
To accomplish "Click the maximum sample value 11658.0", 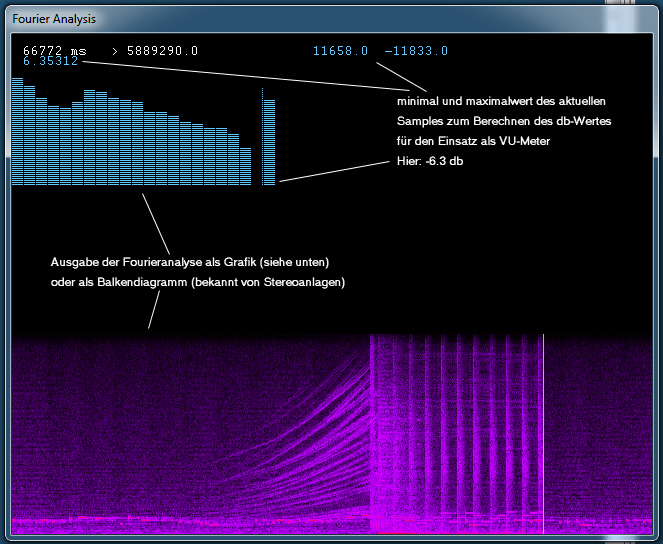I will click(x=340, y=51).
